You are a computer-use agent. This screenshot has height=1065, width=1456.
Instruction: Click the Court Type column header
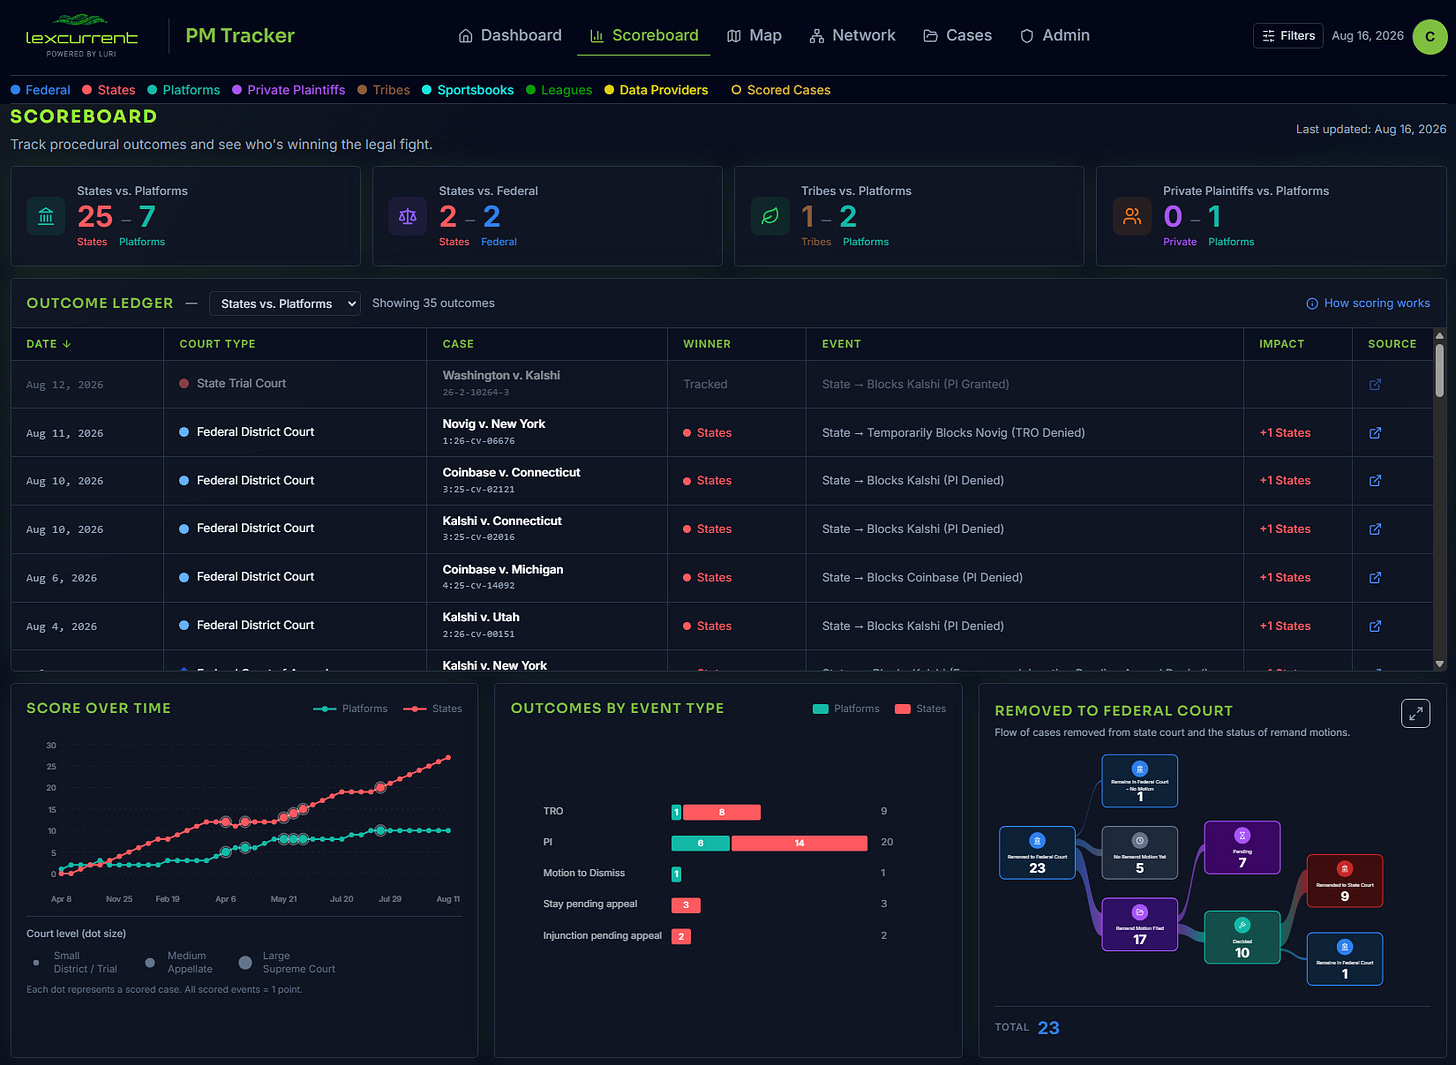click(217, 344)
